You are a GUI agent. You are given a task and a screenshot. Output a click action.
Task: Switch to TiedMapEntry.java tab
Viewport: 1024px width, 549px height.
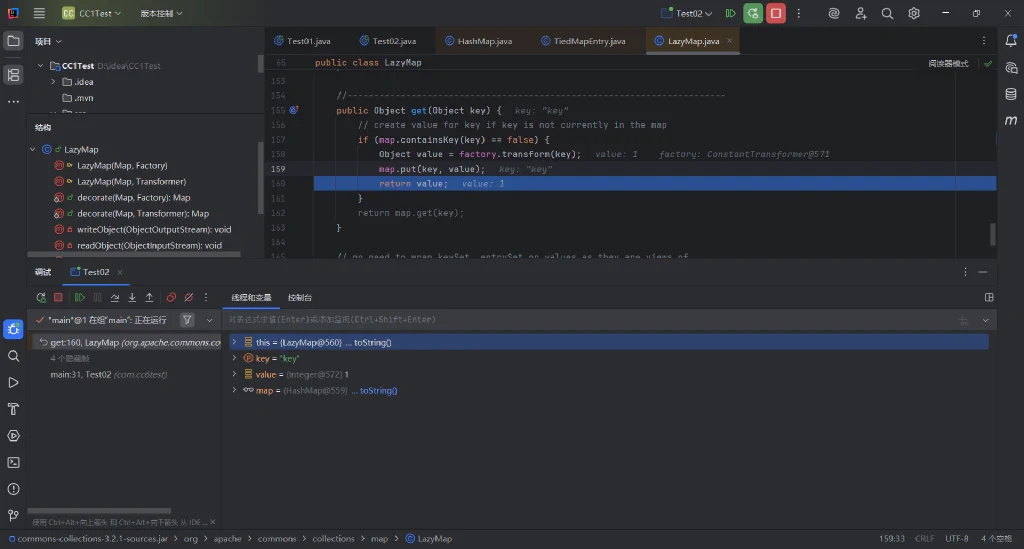[x=583, y=41]
